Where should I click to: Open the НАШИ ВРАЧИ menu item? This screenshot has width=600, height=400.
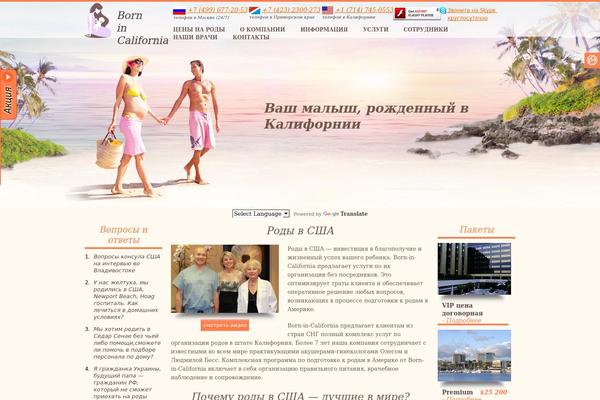pos(195,37)
